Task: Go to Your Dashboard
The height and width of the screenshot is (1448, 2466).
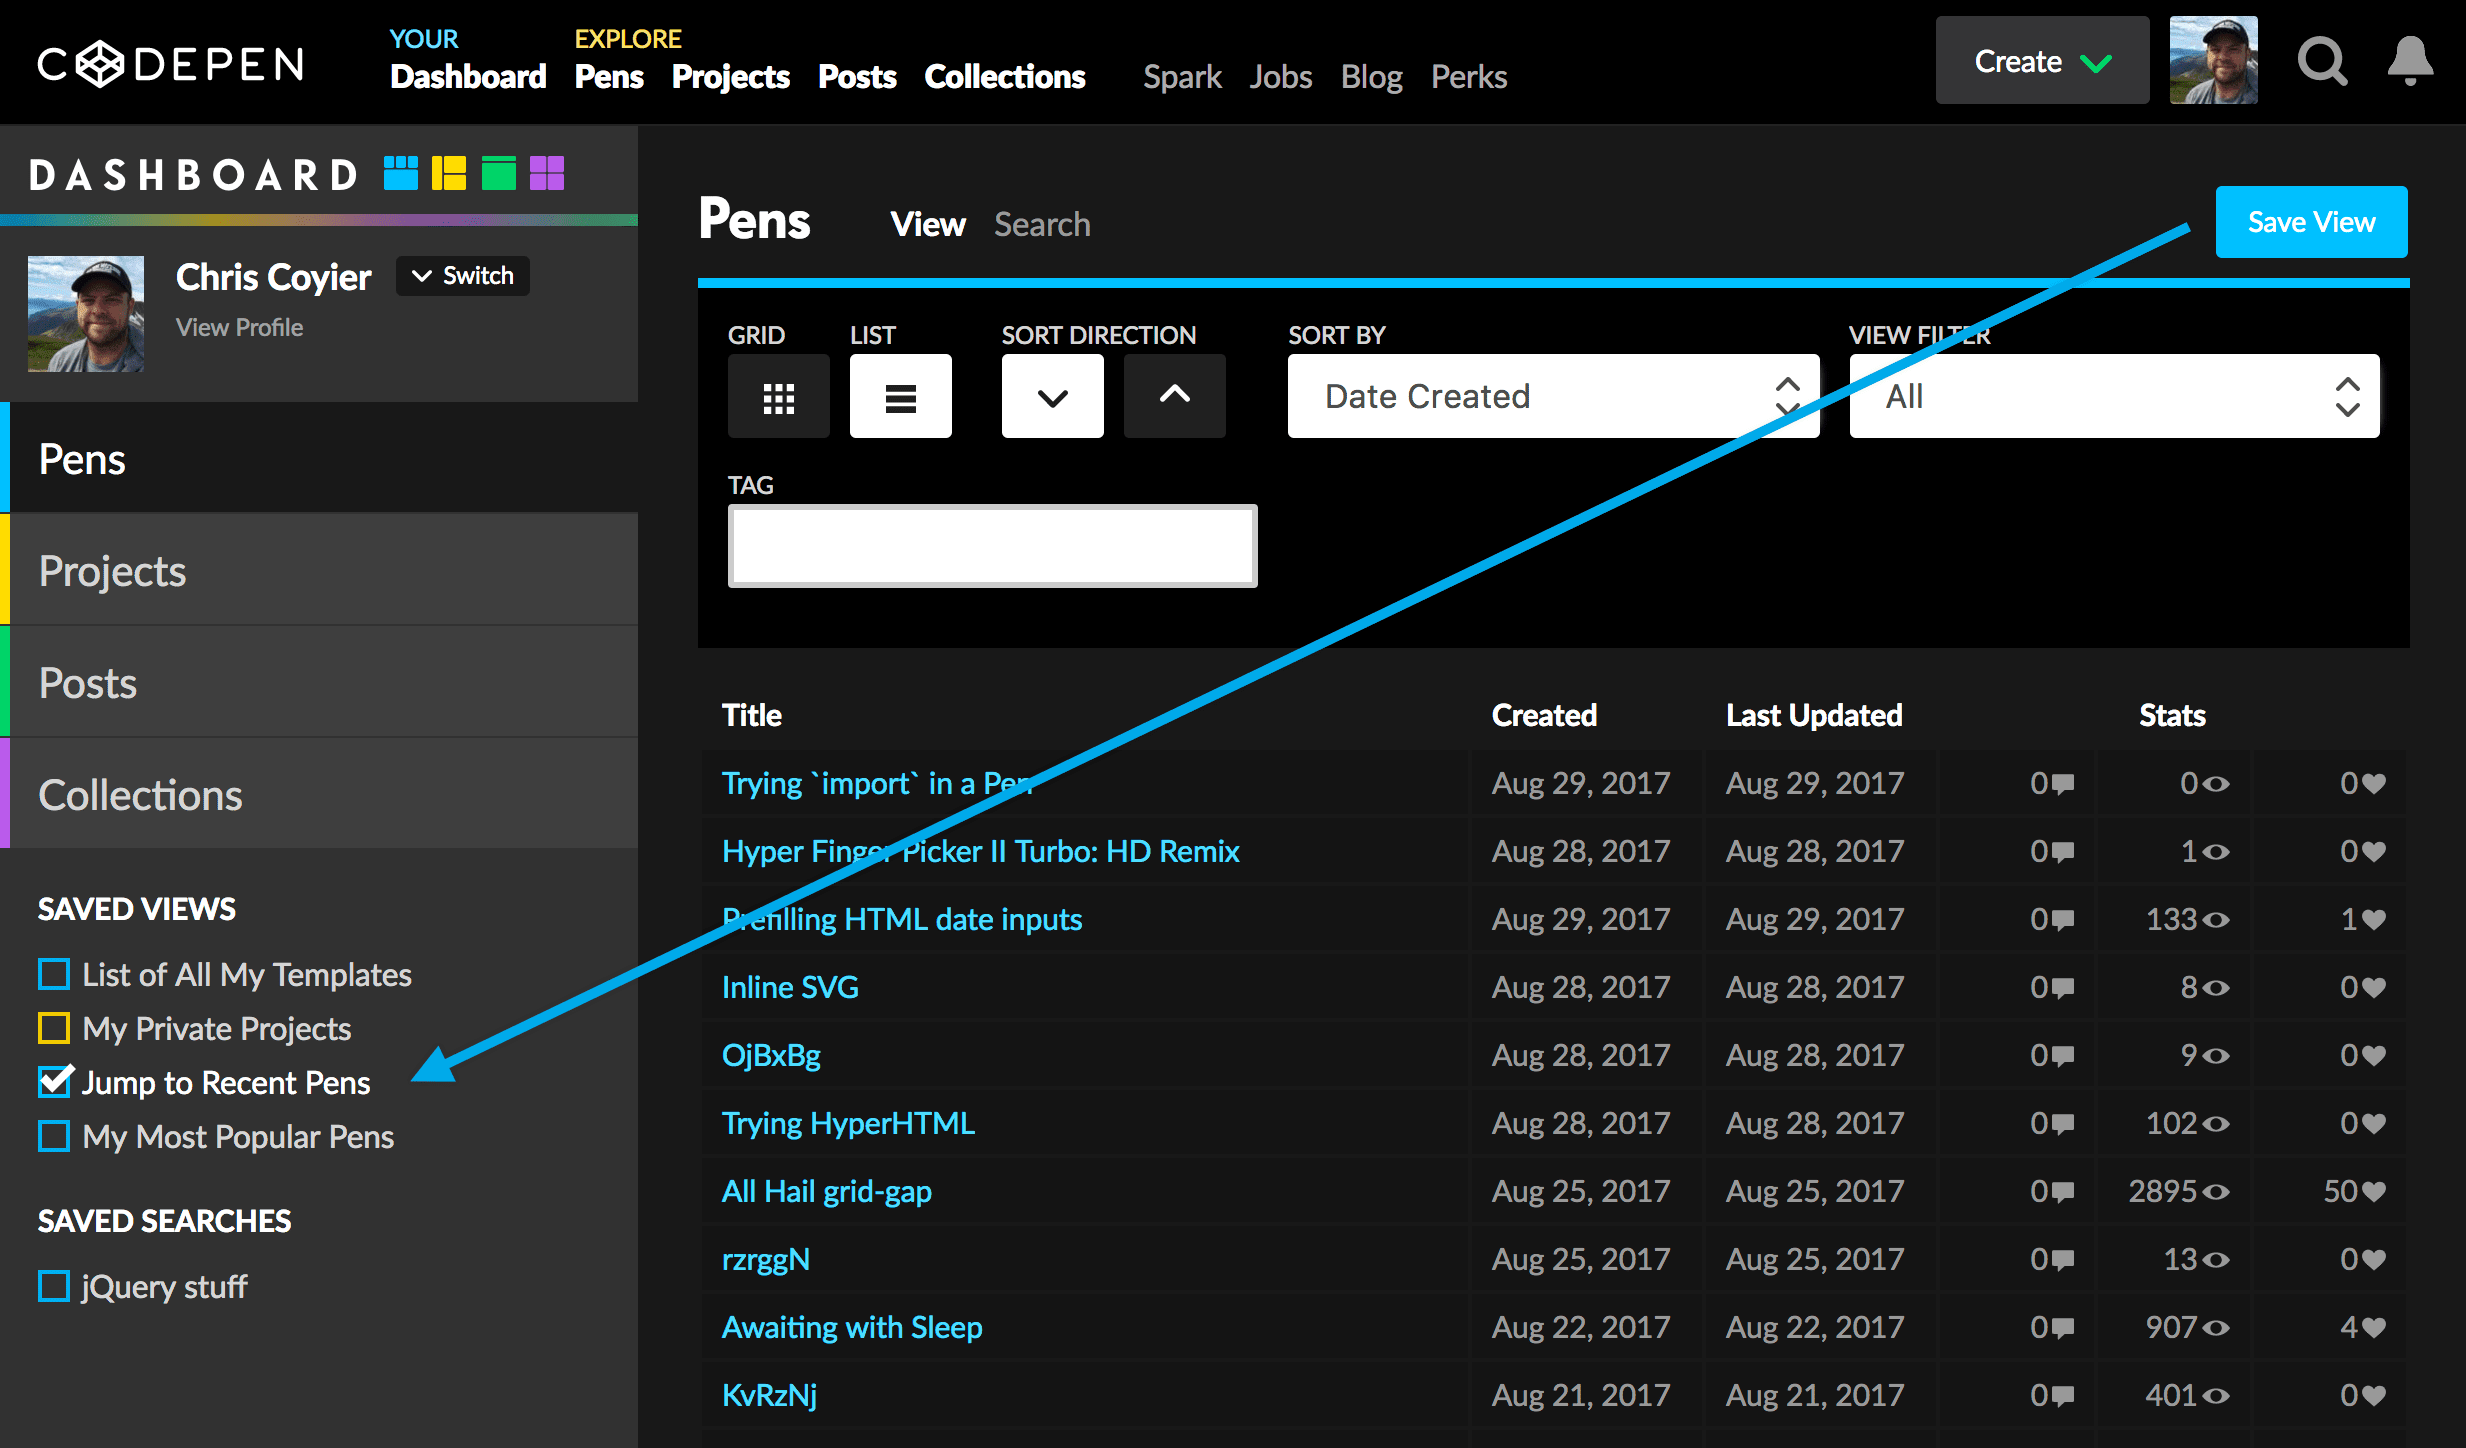Action: [468, 77]
